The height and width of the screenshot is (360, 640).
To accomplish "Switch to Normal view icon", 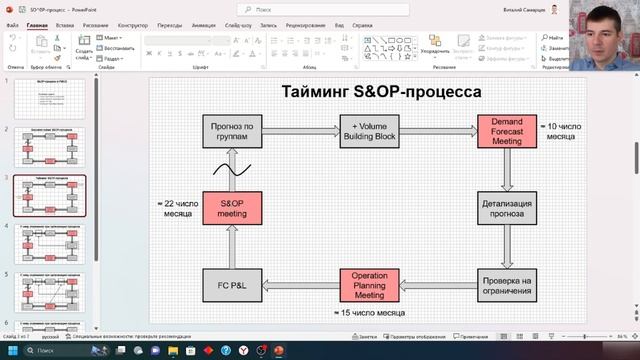I will point(504,337).
